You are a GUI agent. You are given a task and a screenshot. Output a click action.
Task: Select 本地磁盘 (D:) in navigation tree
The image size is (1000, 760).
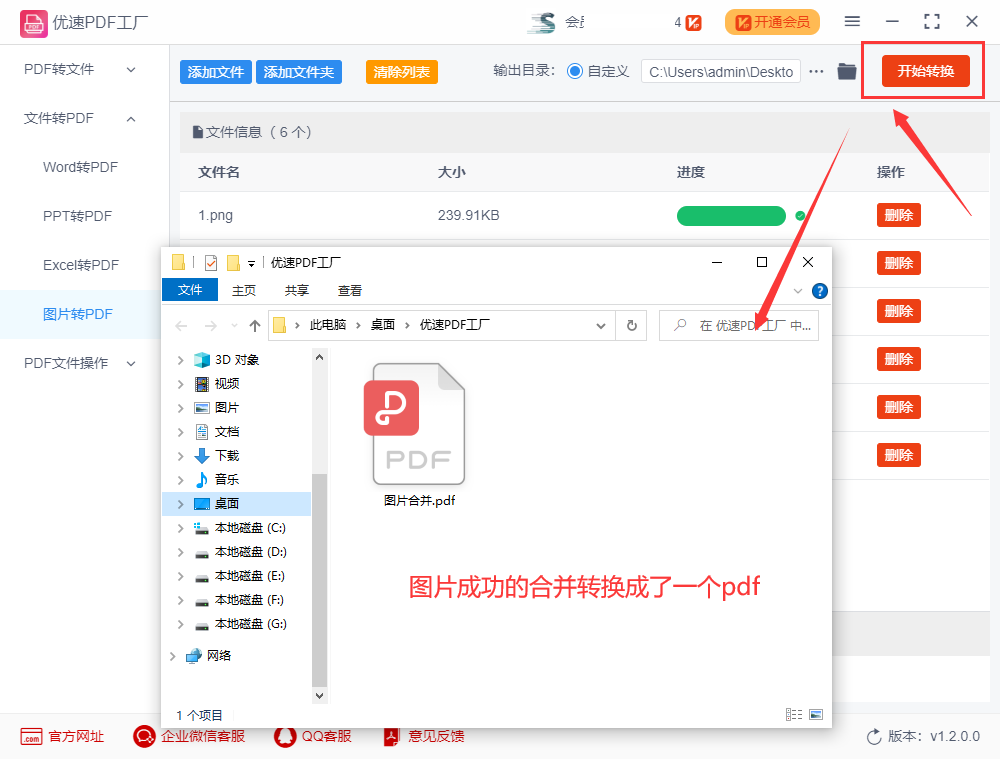tap(251, 552)
